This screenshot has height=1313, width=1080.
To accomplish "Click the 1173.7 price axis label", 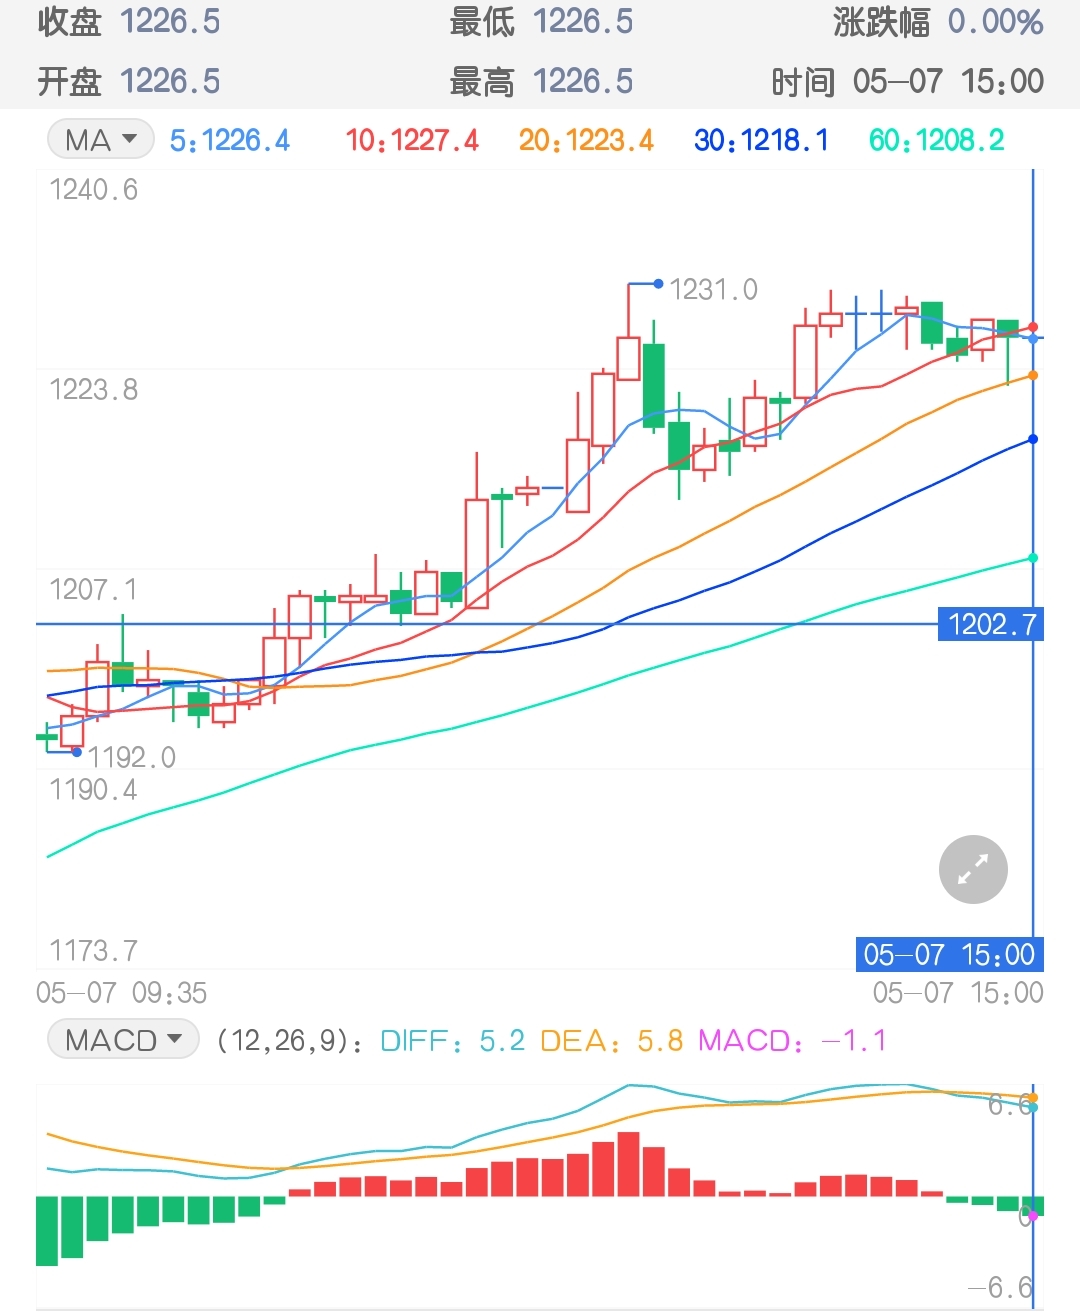I will pos(94,950).
